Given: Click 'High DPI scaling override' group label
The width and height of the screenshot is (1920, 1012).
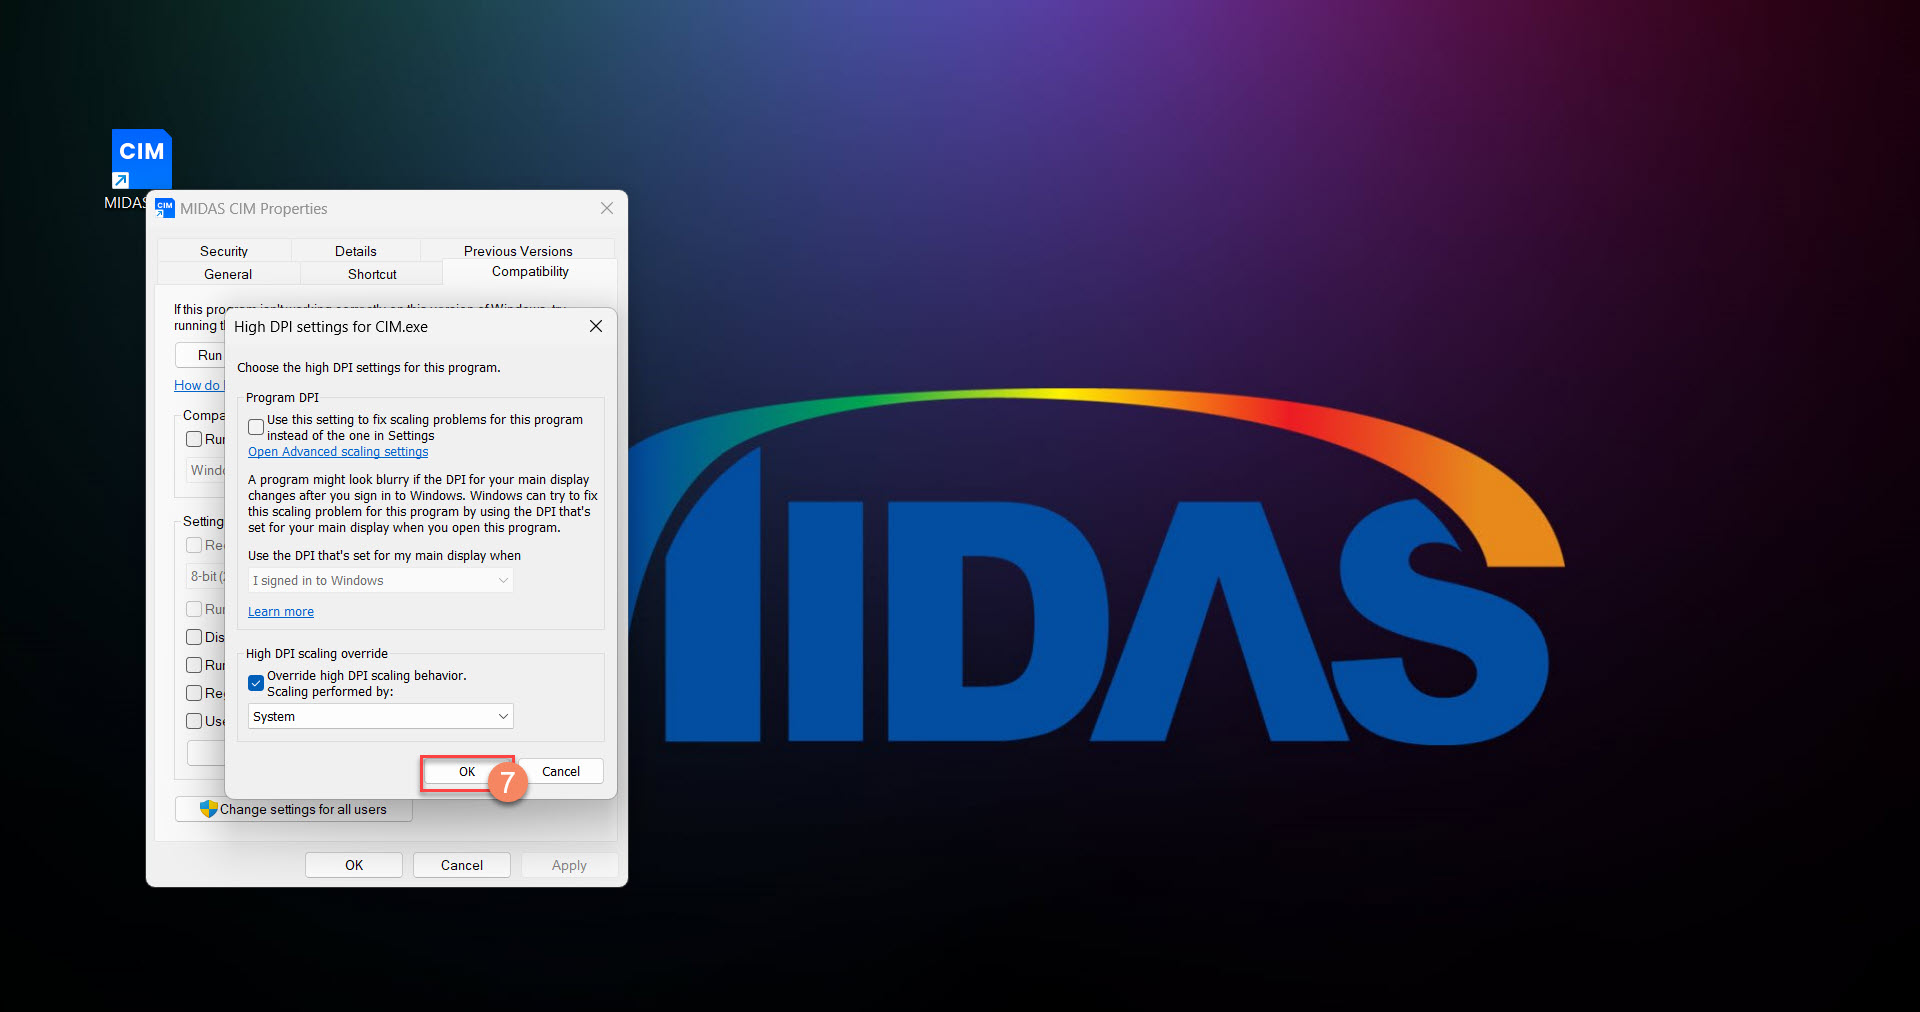Looking at the screenshot, I should pos(317,654).
